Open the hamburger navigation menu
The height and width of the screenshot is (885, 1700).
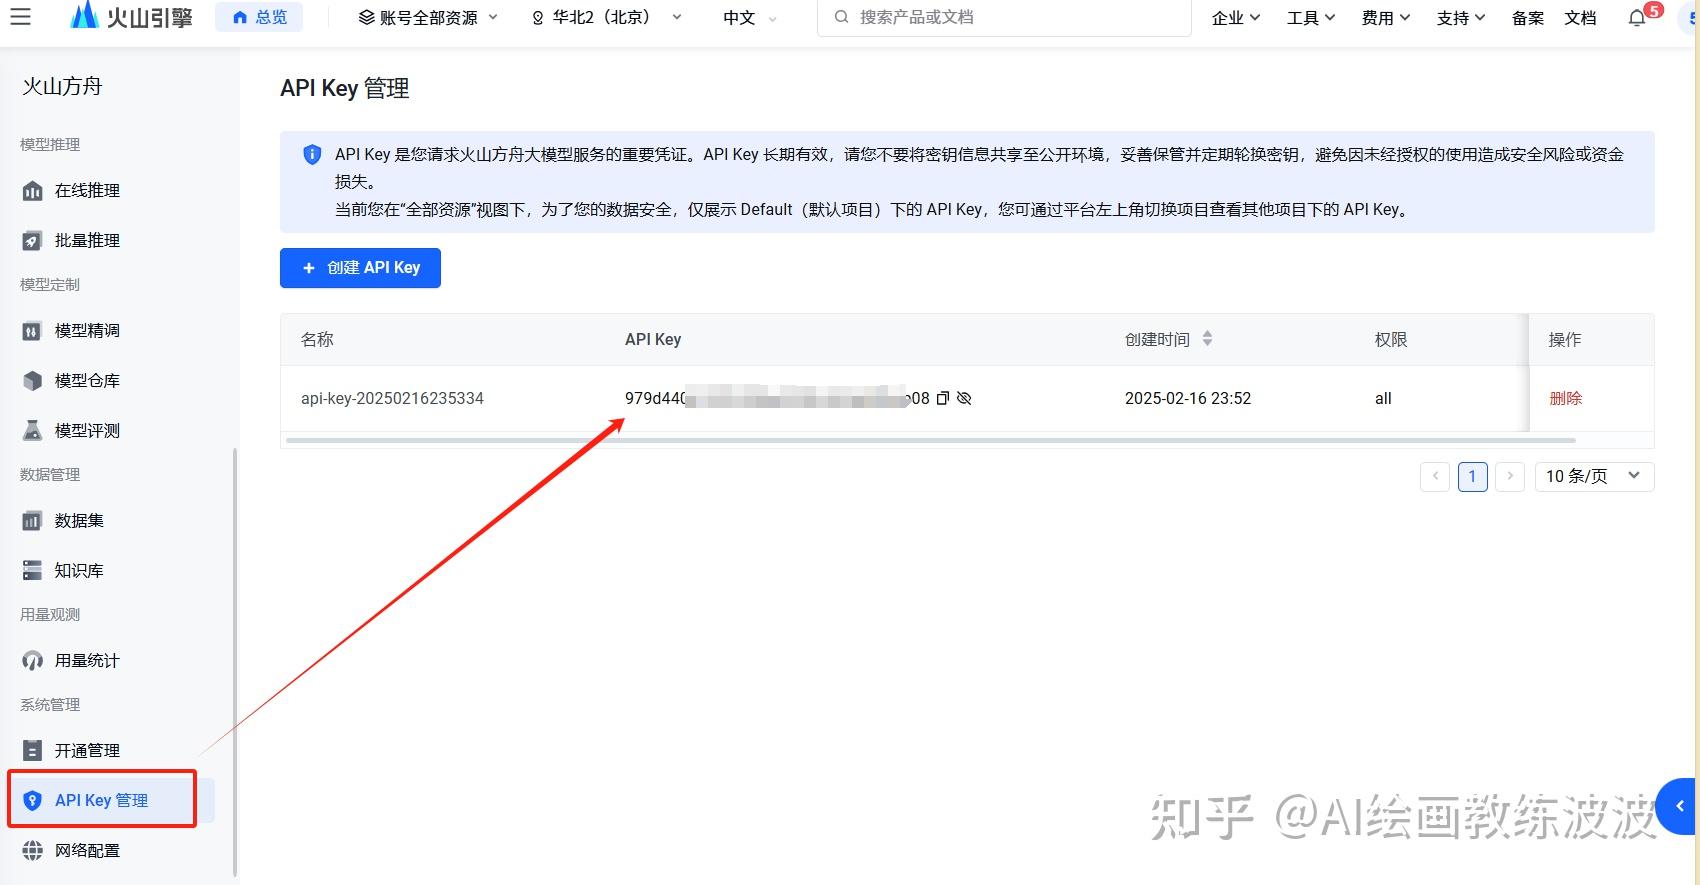[x=20, y=17]
